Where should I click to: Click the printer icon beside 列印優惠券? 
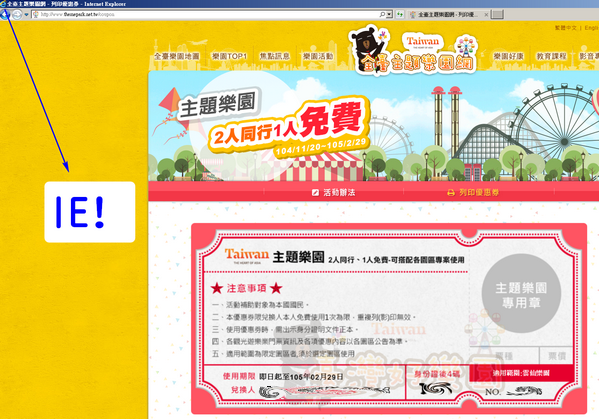[x=451, y=193]
